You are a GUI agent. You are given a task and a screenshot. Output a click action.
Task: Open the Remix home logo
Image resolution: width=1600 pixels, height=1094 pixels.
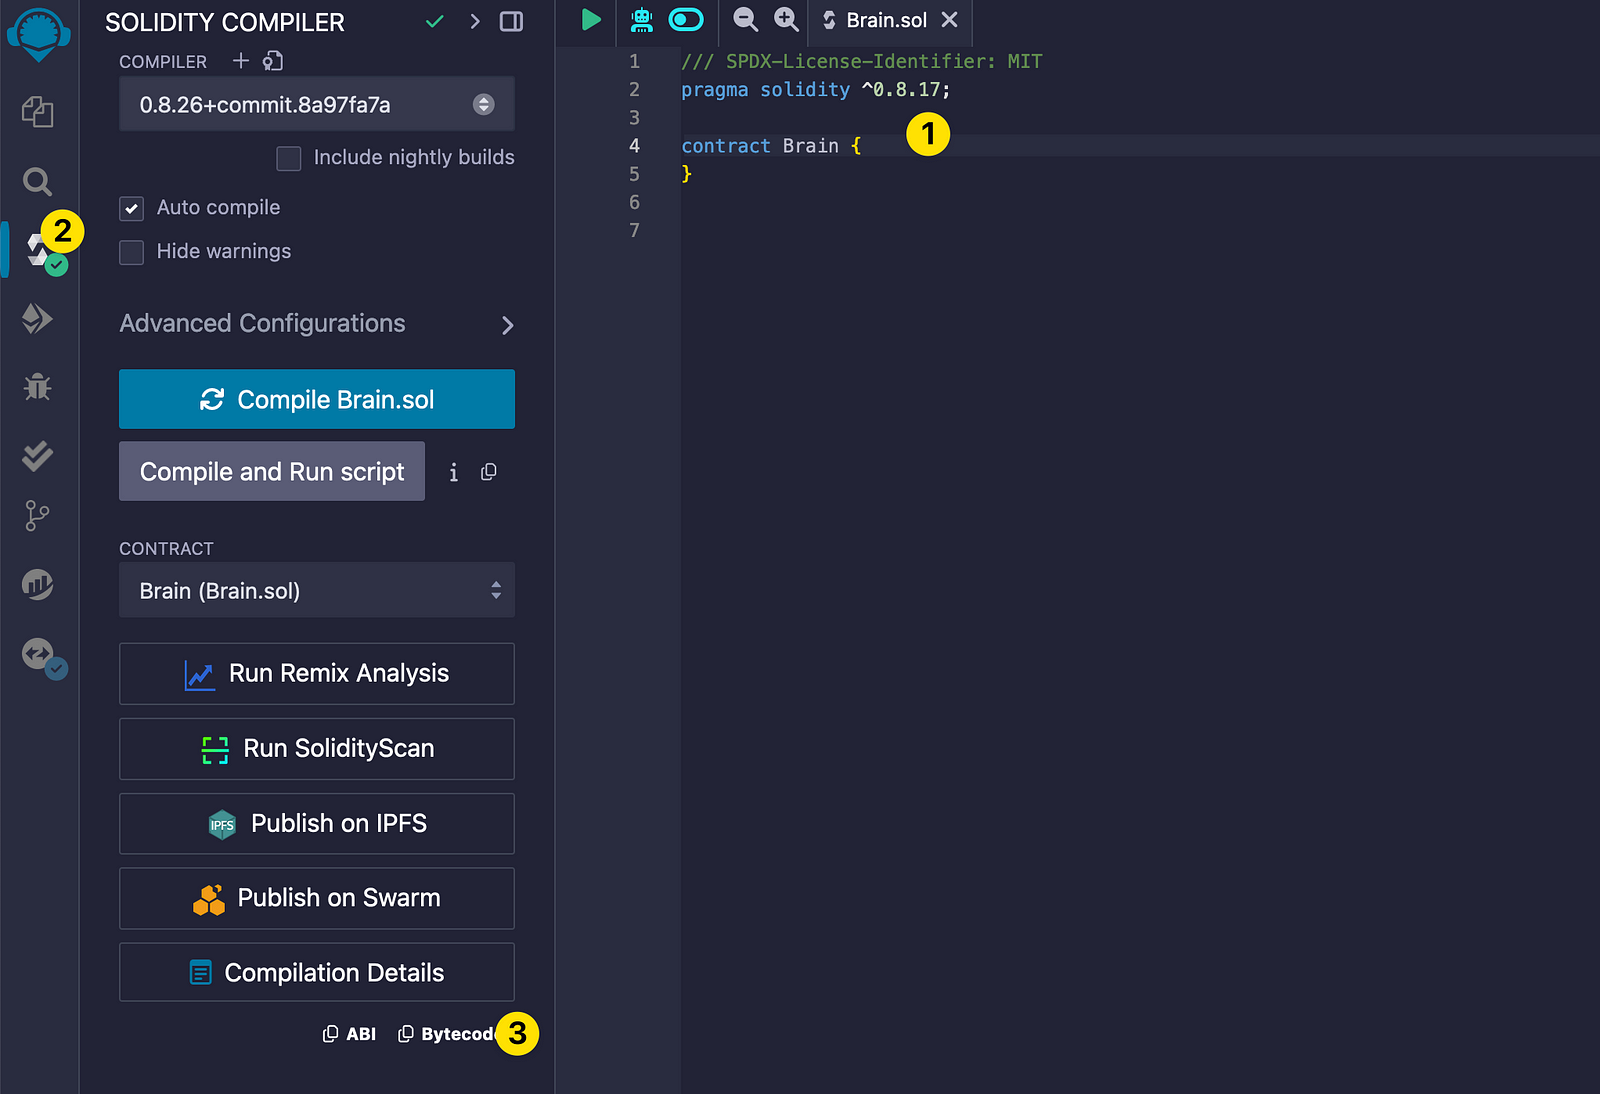tap(39, 35)
